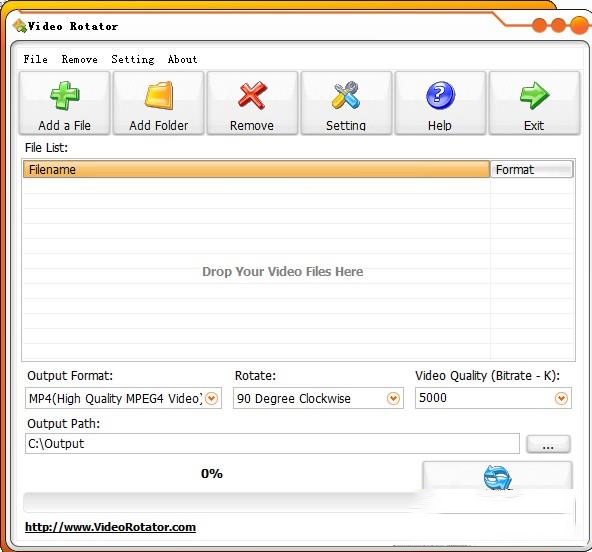Expand the Video Quality bitrate dropdown
The height and width of the screenshot is (552, 592).
tap(561, 398)
